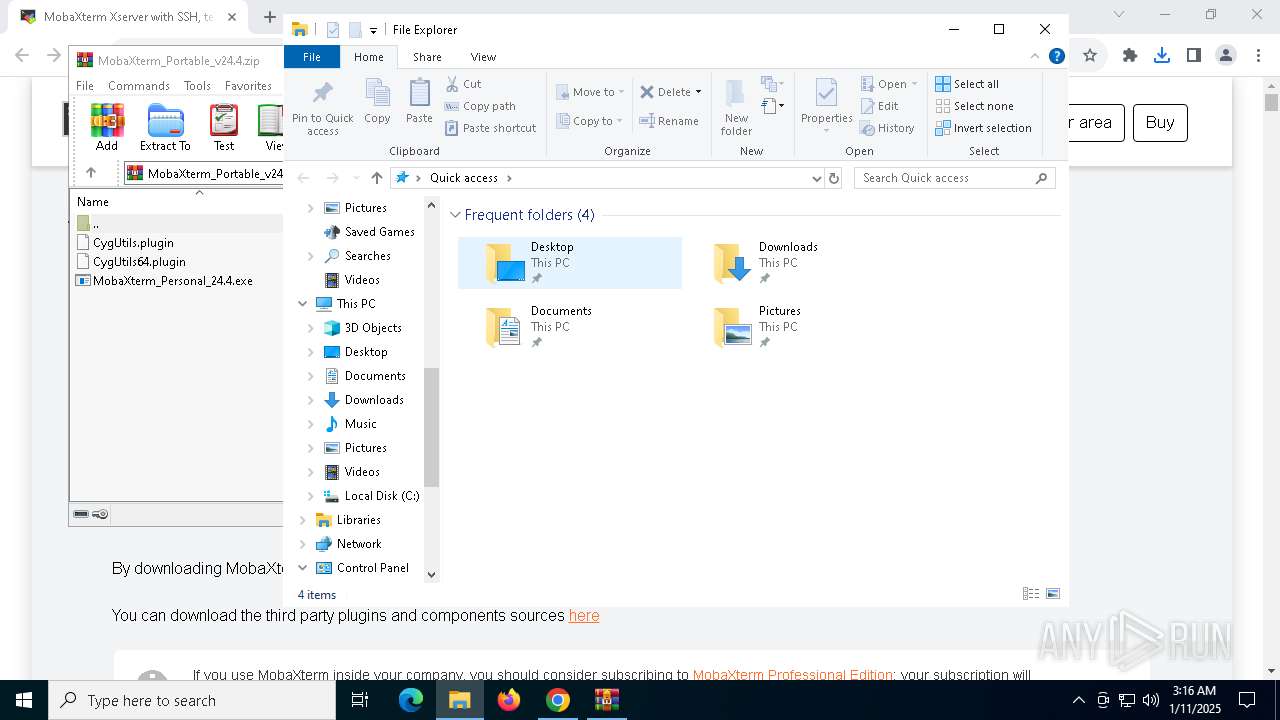Image resolution: width=1280 pixels, height=720 pixels.
Task: Open the Move to dropdown
Action: [x=590, y=92]
